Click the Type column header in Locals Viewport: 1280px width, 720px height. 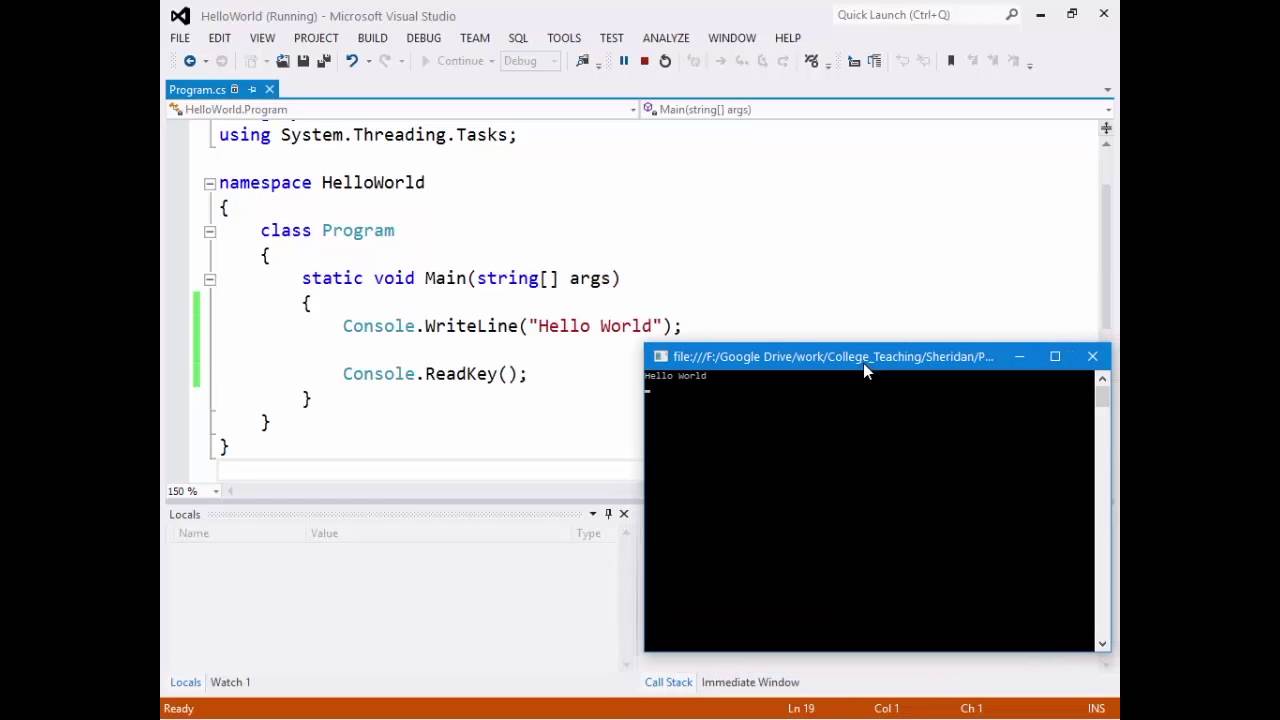(588, 533)
